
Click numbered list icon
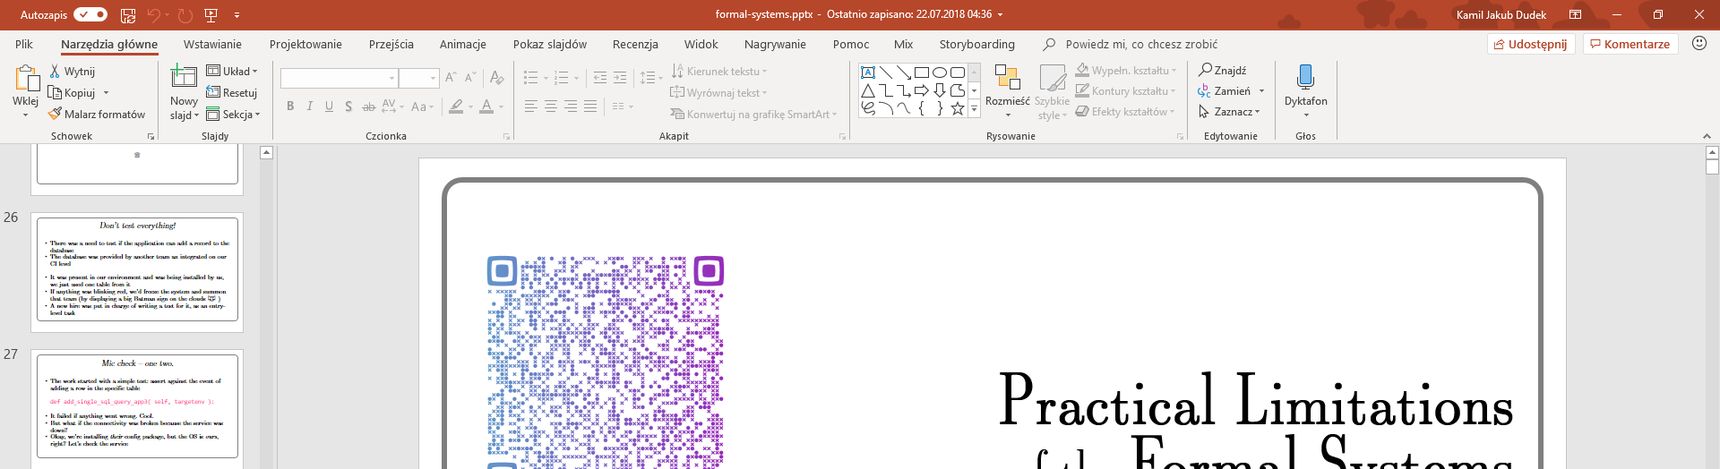click(x=562, y=78)
